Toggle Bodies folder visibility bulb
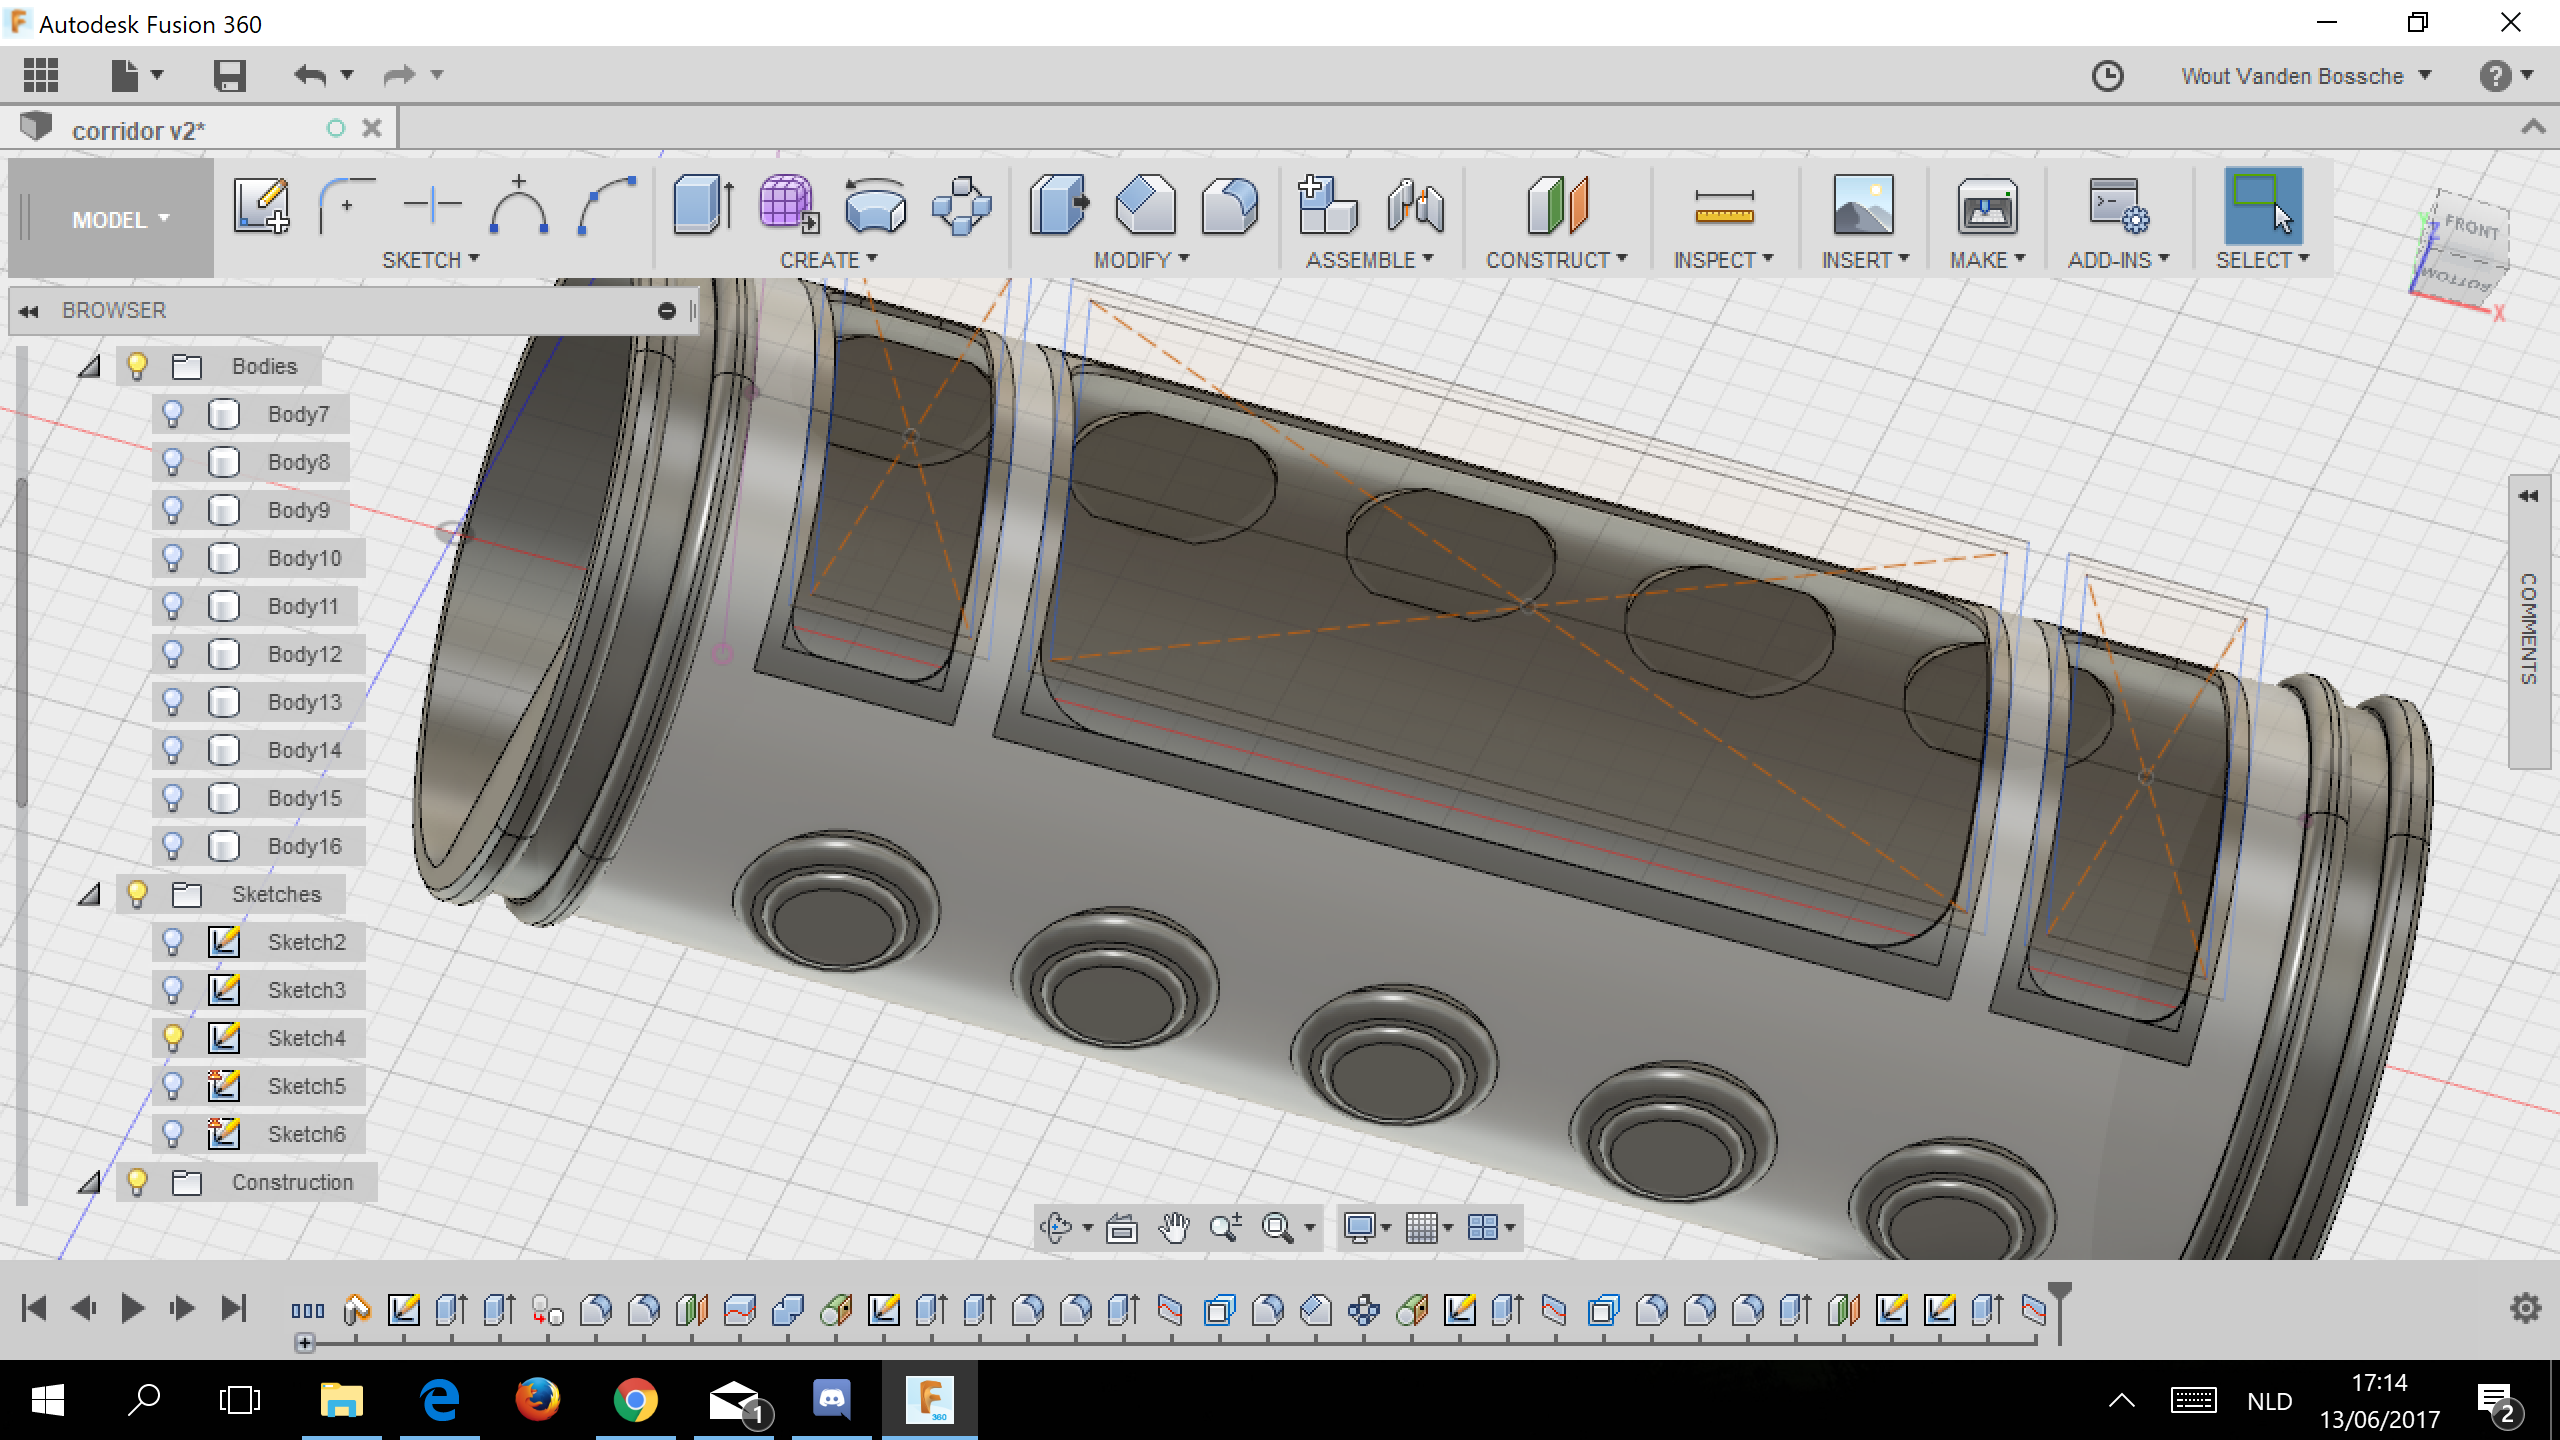 (137, 365)
